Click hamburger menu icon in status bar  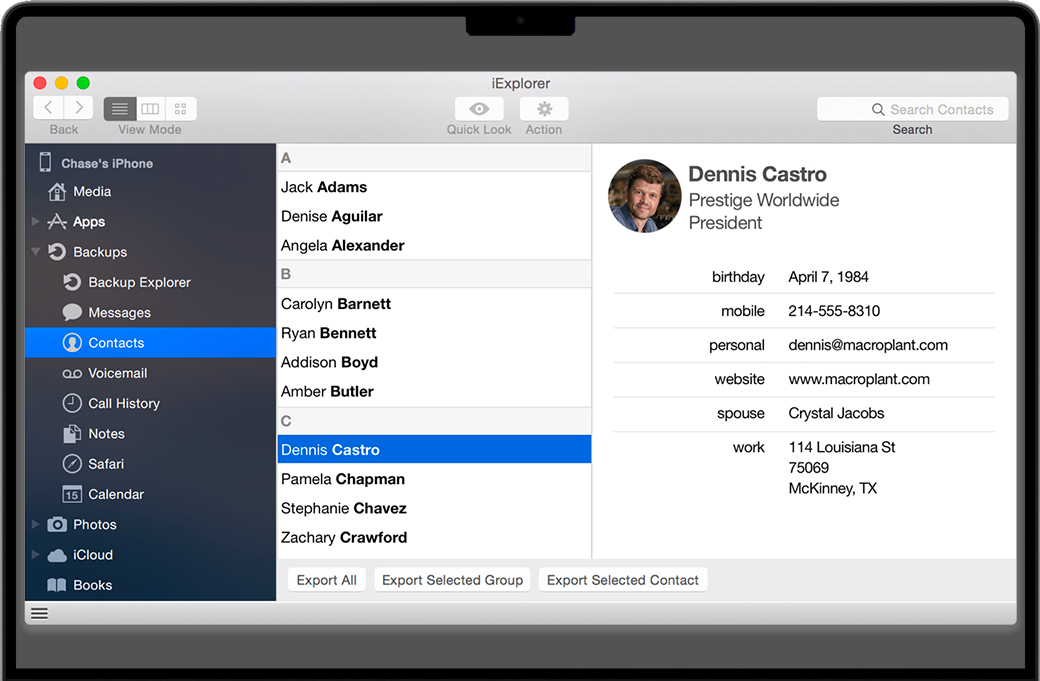coord(40,613)
